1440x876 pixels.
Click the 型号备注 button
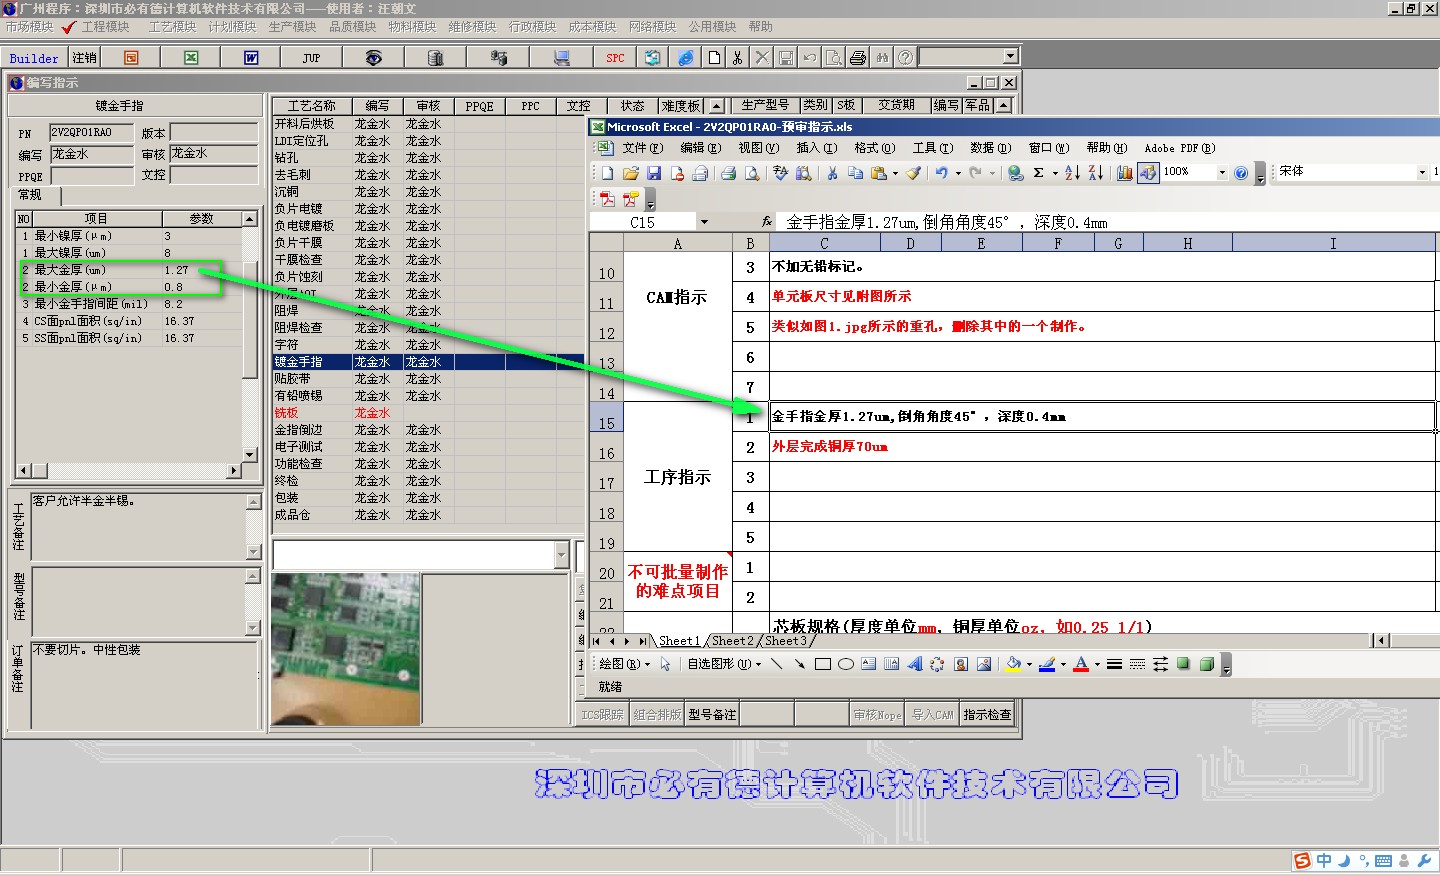(x=712, y=714)
